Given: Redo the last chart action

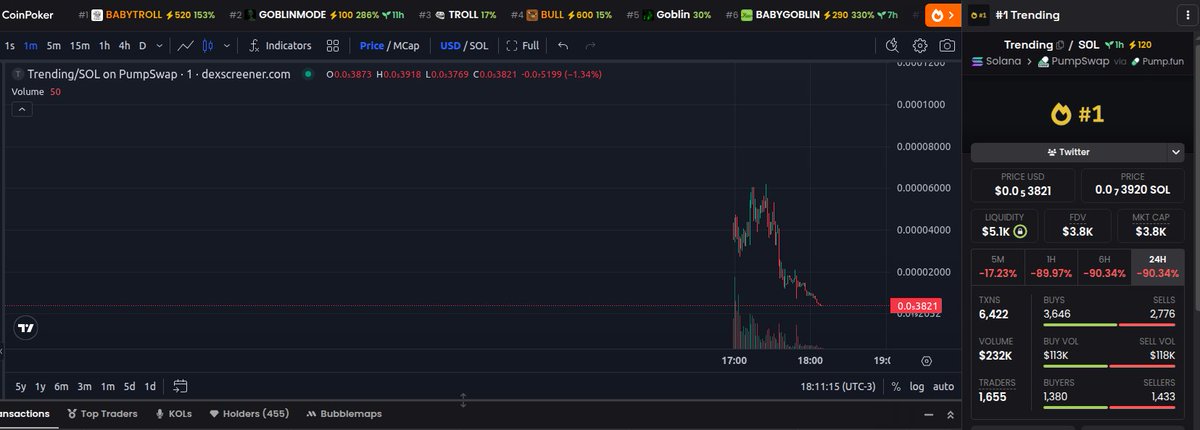Looking at the screenshot, I should (x=590, y=45).
